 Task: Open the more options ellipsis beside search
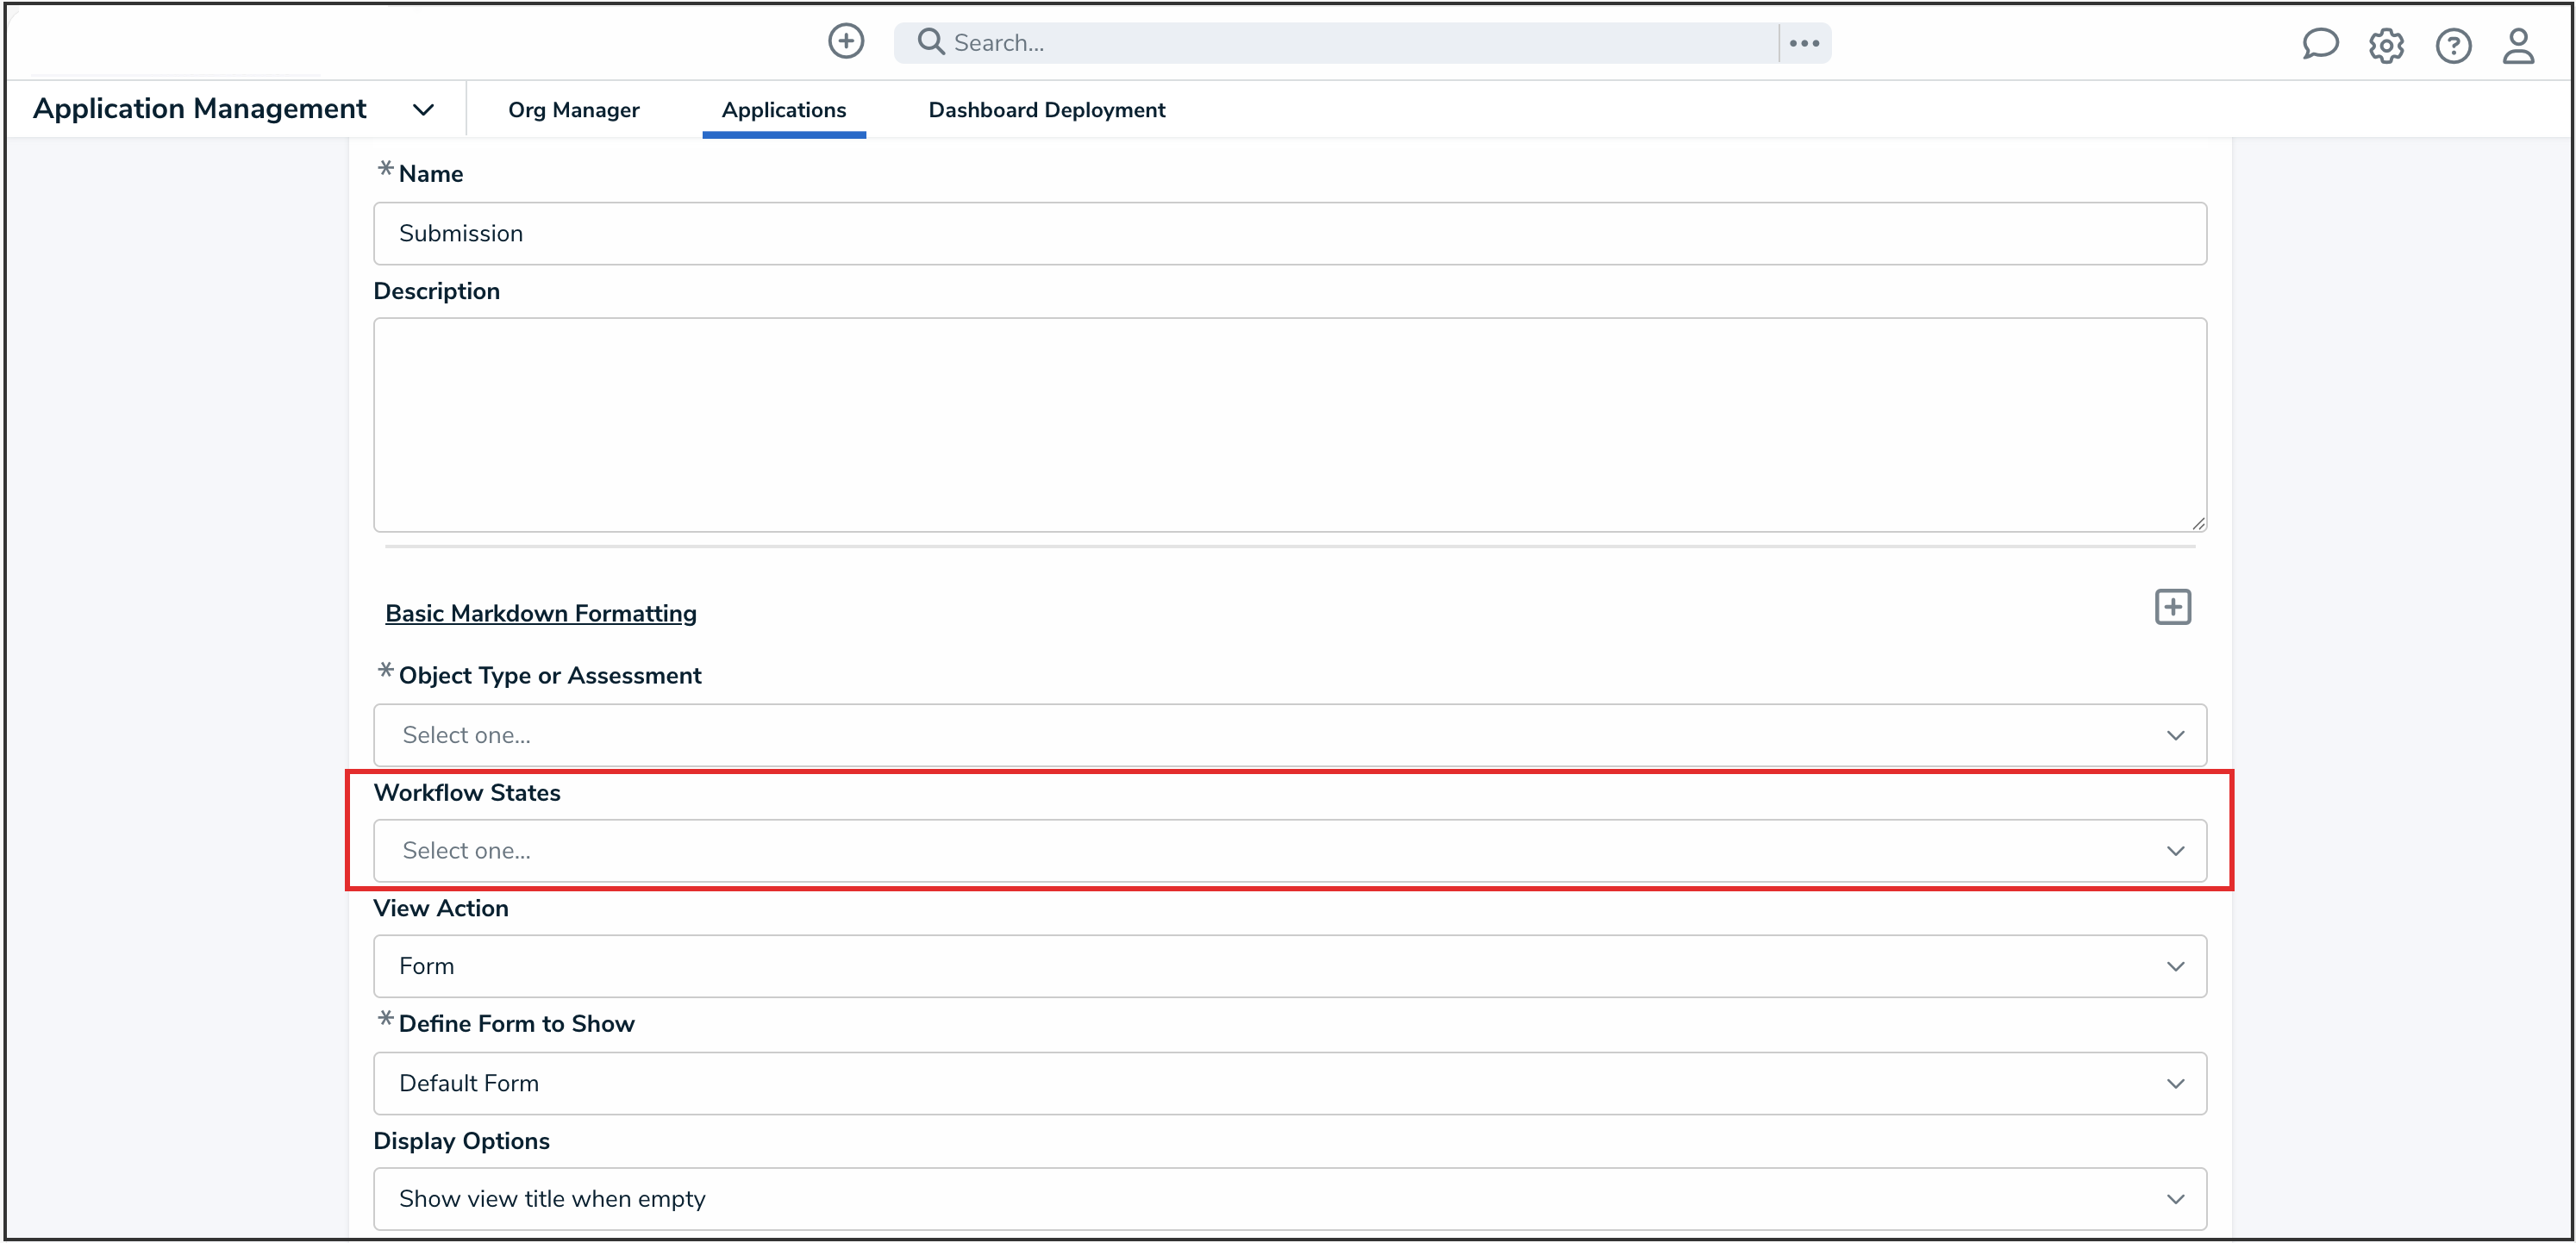click(x=1805, y=42)
